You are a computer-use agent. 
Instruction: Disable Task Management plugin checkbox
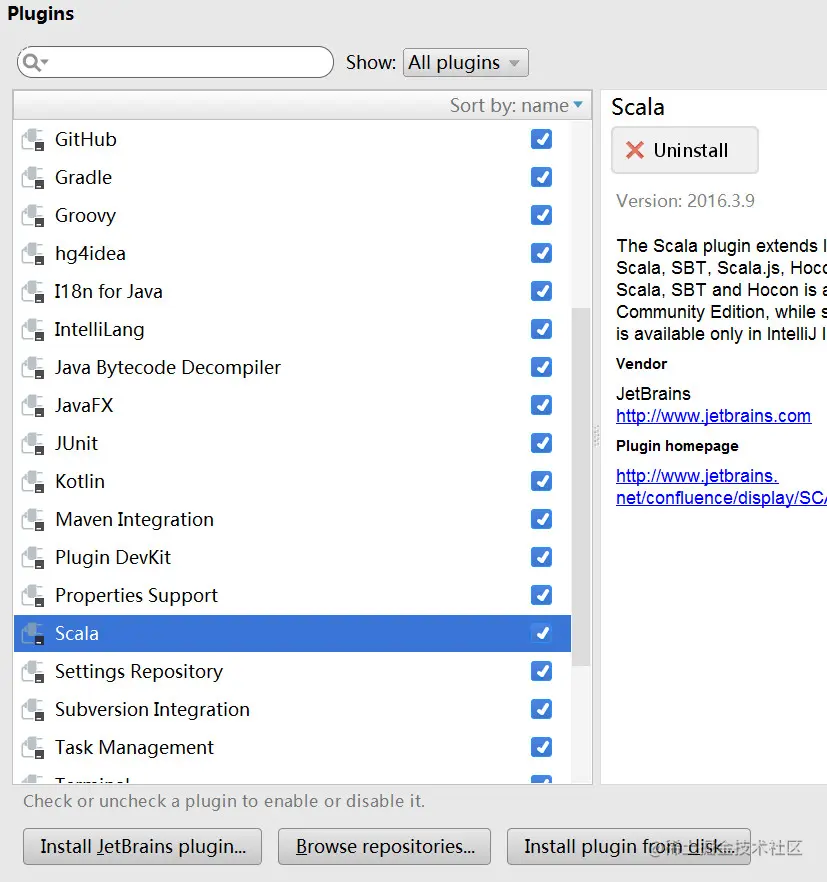(x=541, y=747)
